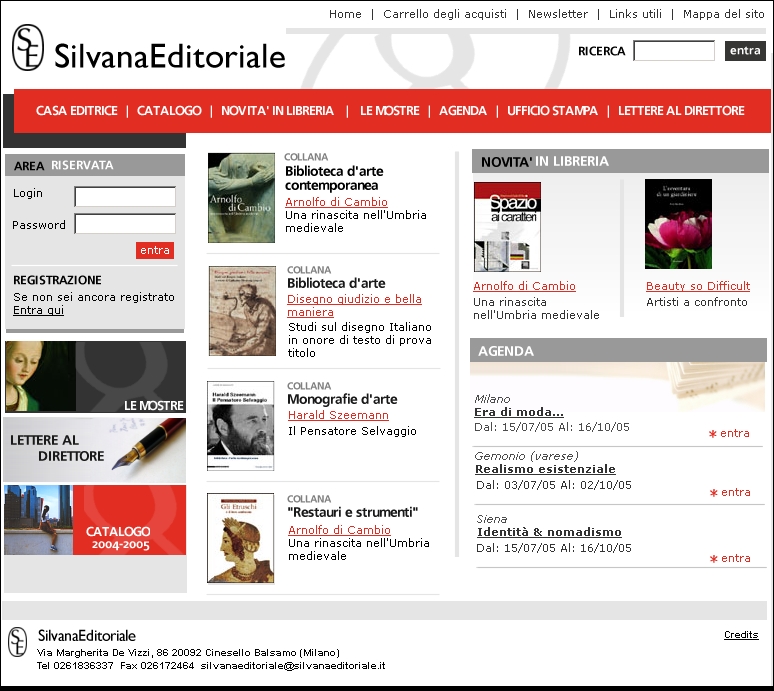Open the Era di moda... event

click(x=519, y=412)
